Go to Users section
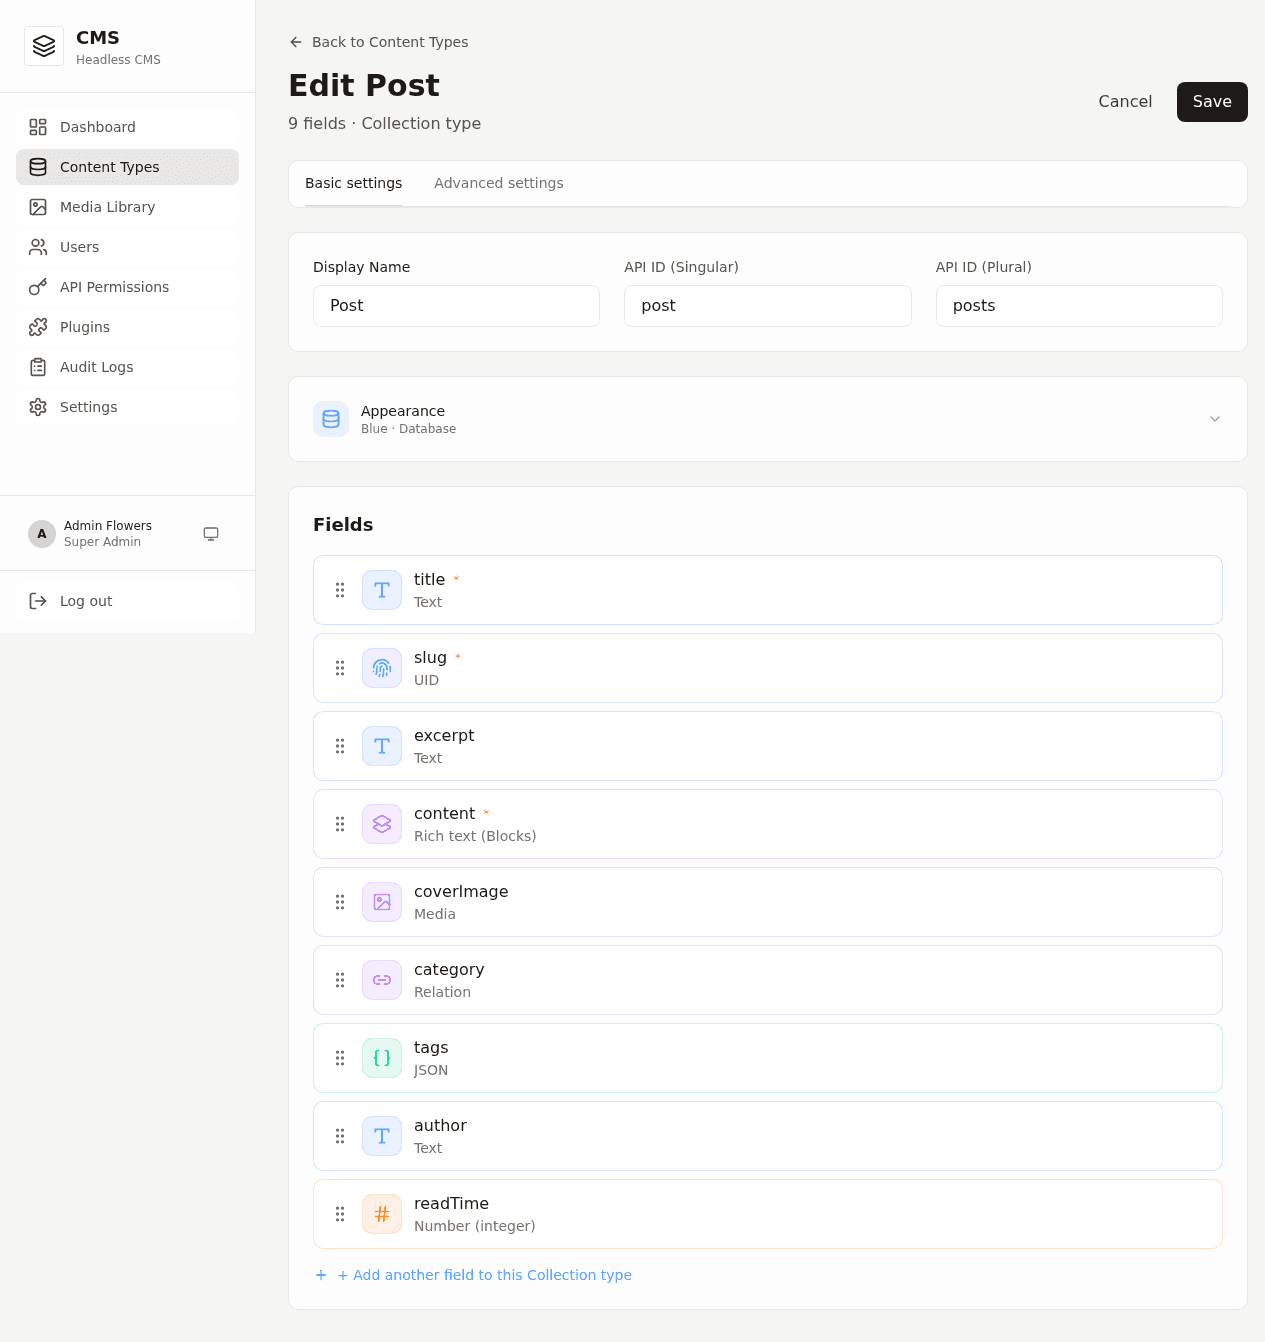The image size is (1265, 1342). 127,247
